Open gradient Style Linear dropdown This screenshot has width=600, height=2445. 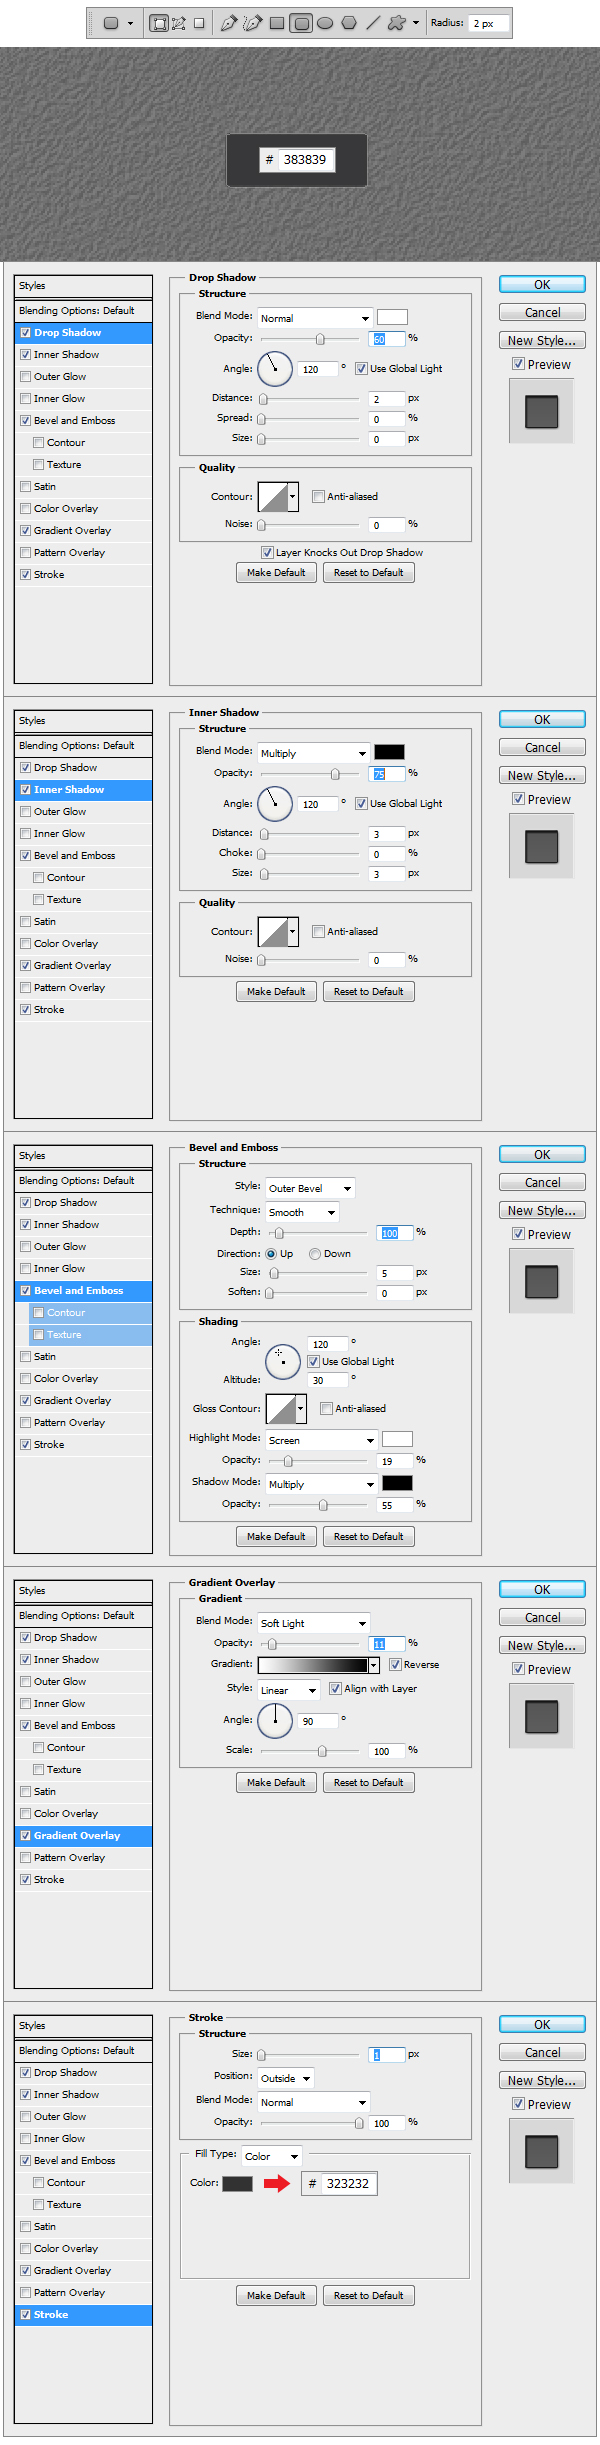289,1690
